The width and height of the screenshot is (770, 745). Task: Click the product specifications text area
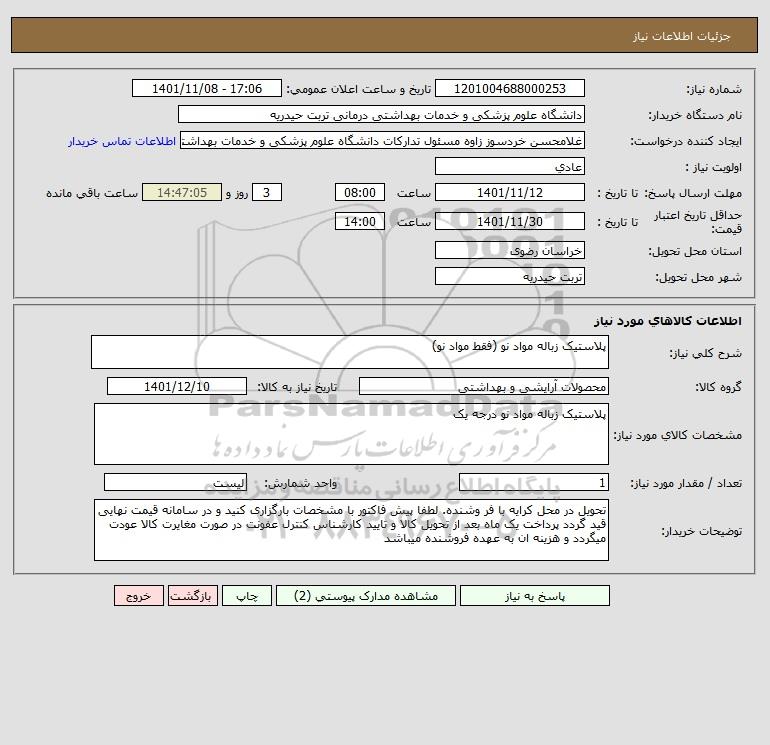[351, 434]
